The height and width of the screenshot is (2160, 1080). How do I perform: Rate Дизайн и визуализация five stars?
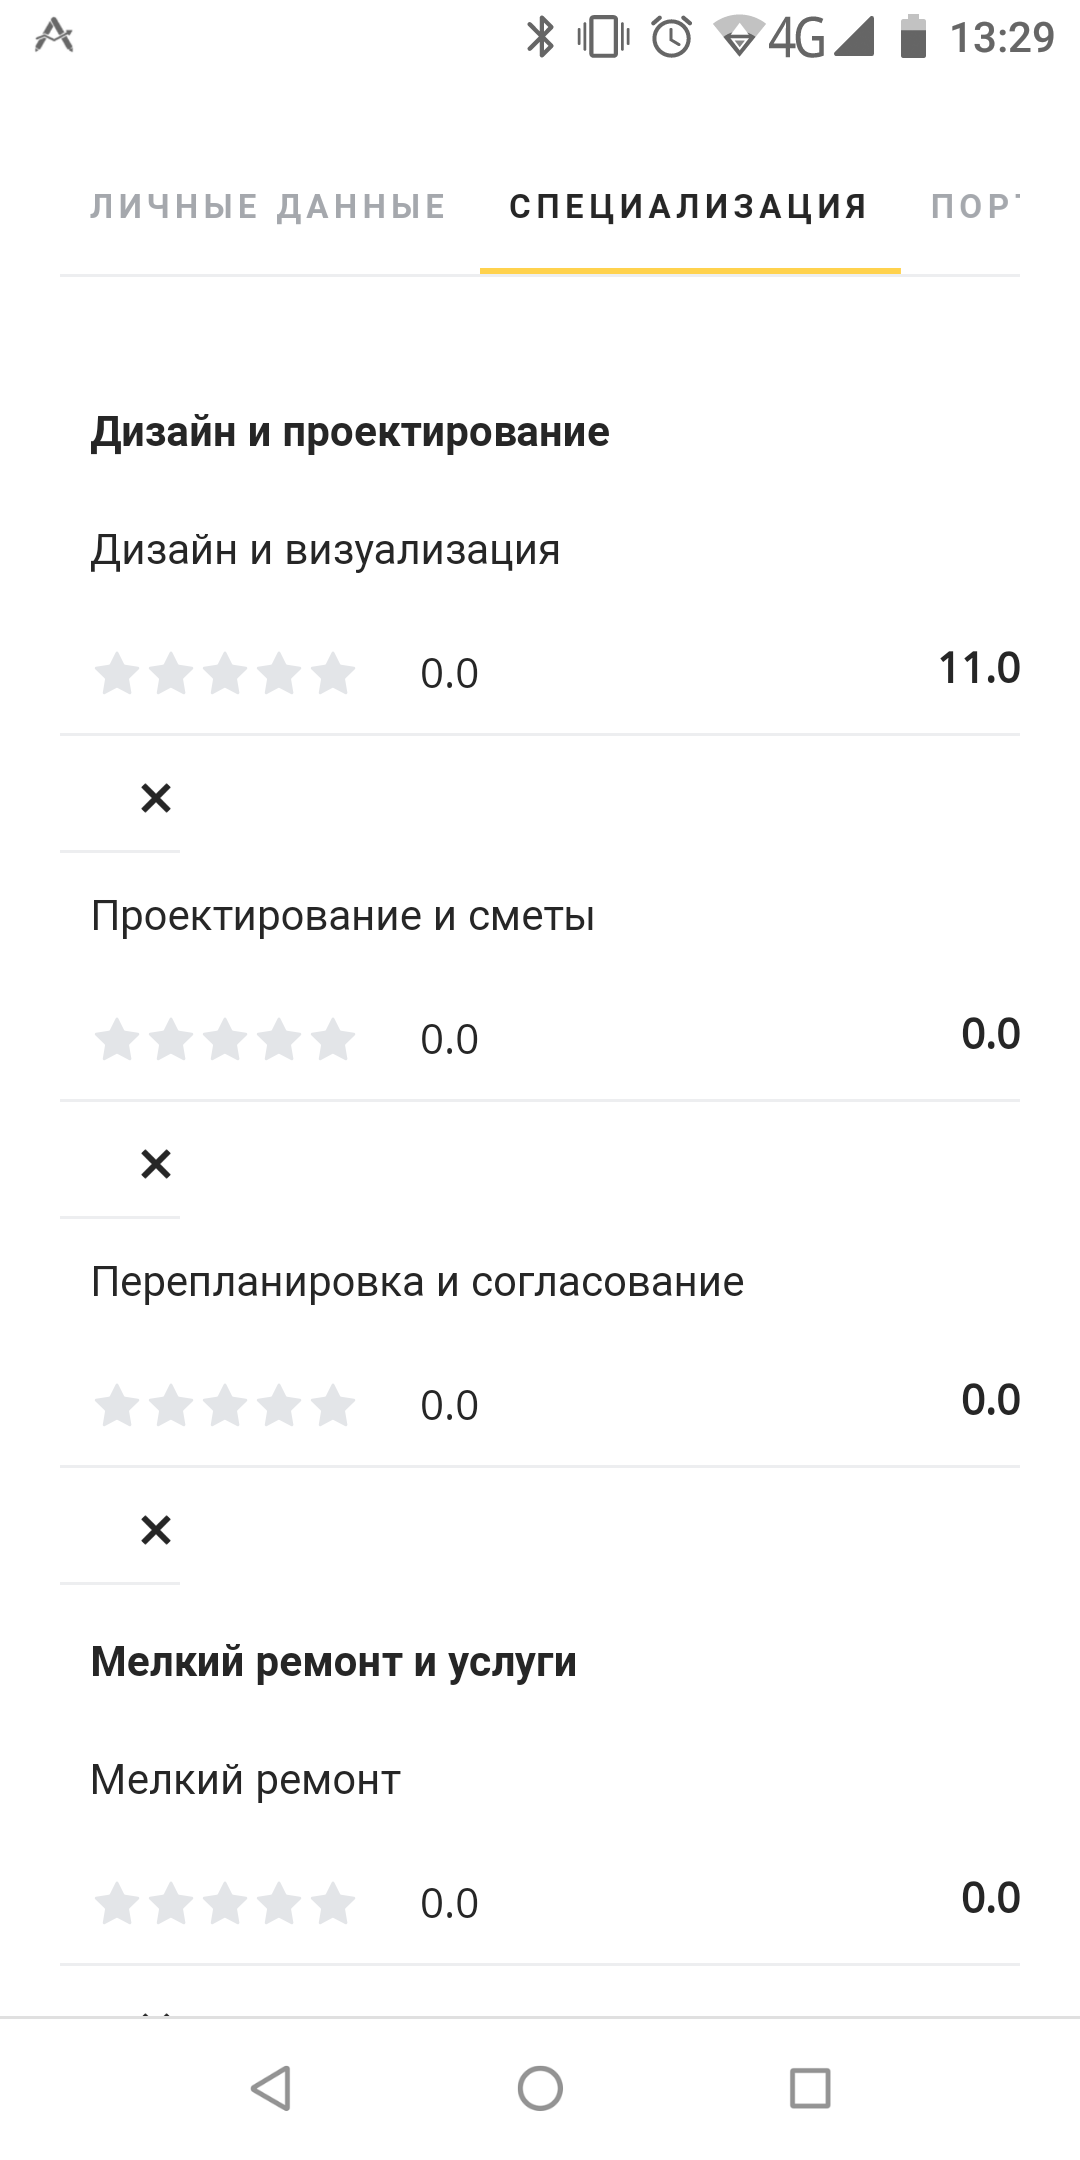point(333,674)
